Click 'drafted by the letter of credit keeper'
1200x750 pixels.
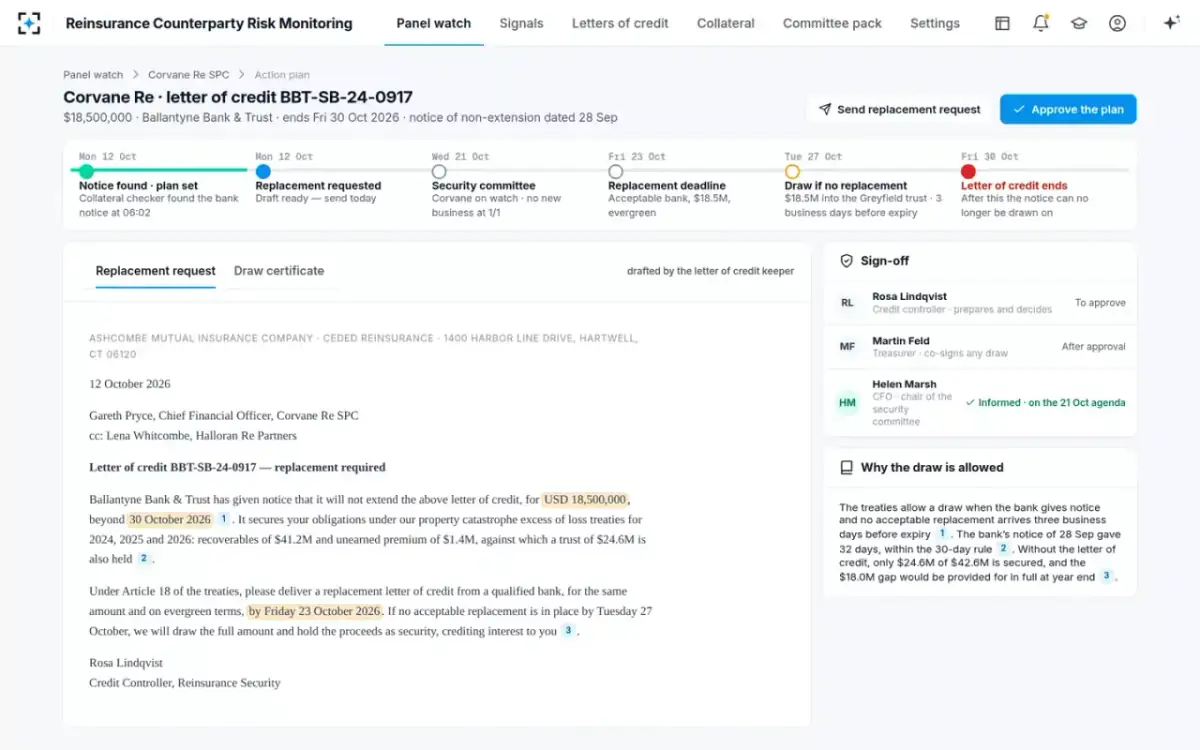tap(711, 271)
